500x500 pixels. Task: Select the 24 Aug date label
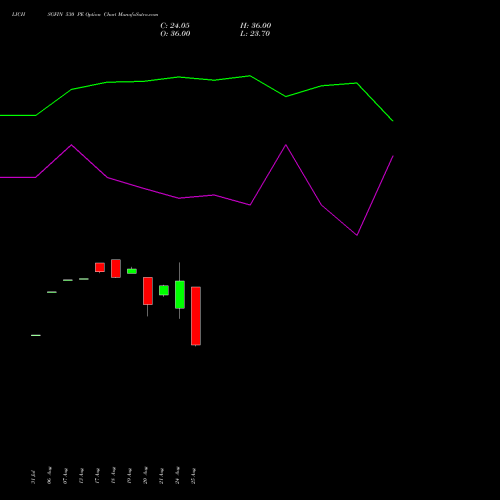pos(177,475)
